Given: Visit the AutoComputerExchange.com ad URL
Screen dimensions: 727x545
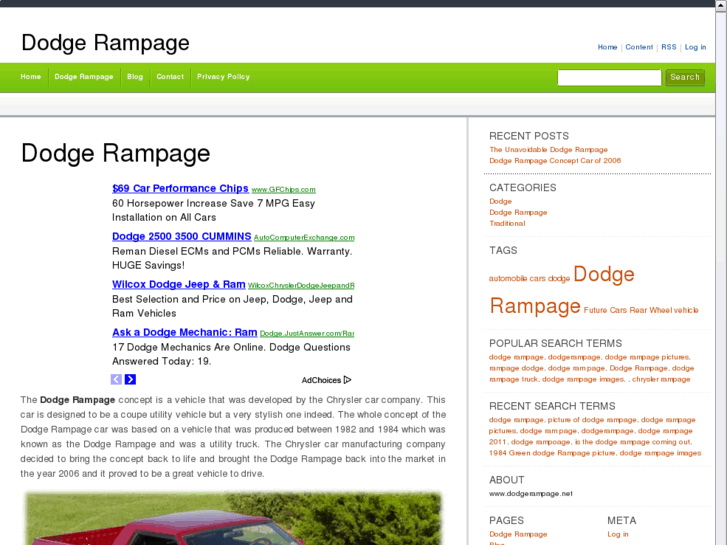Looking at the screenshot, I should pyautogui.click(x=304, y=237).
